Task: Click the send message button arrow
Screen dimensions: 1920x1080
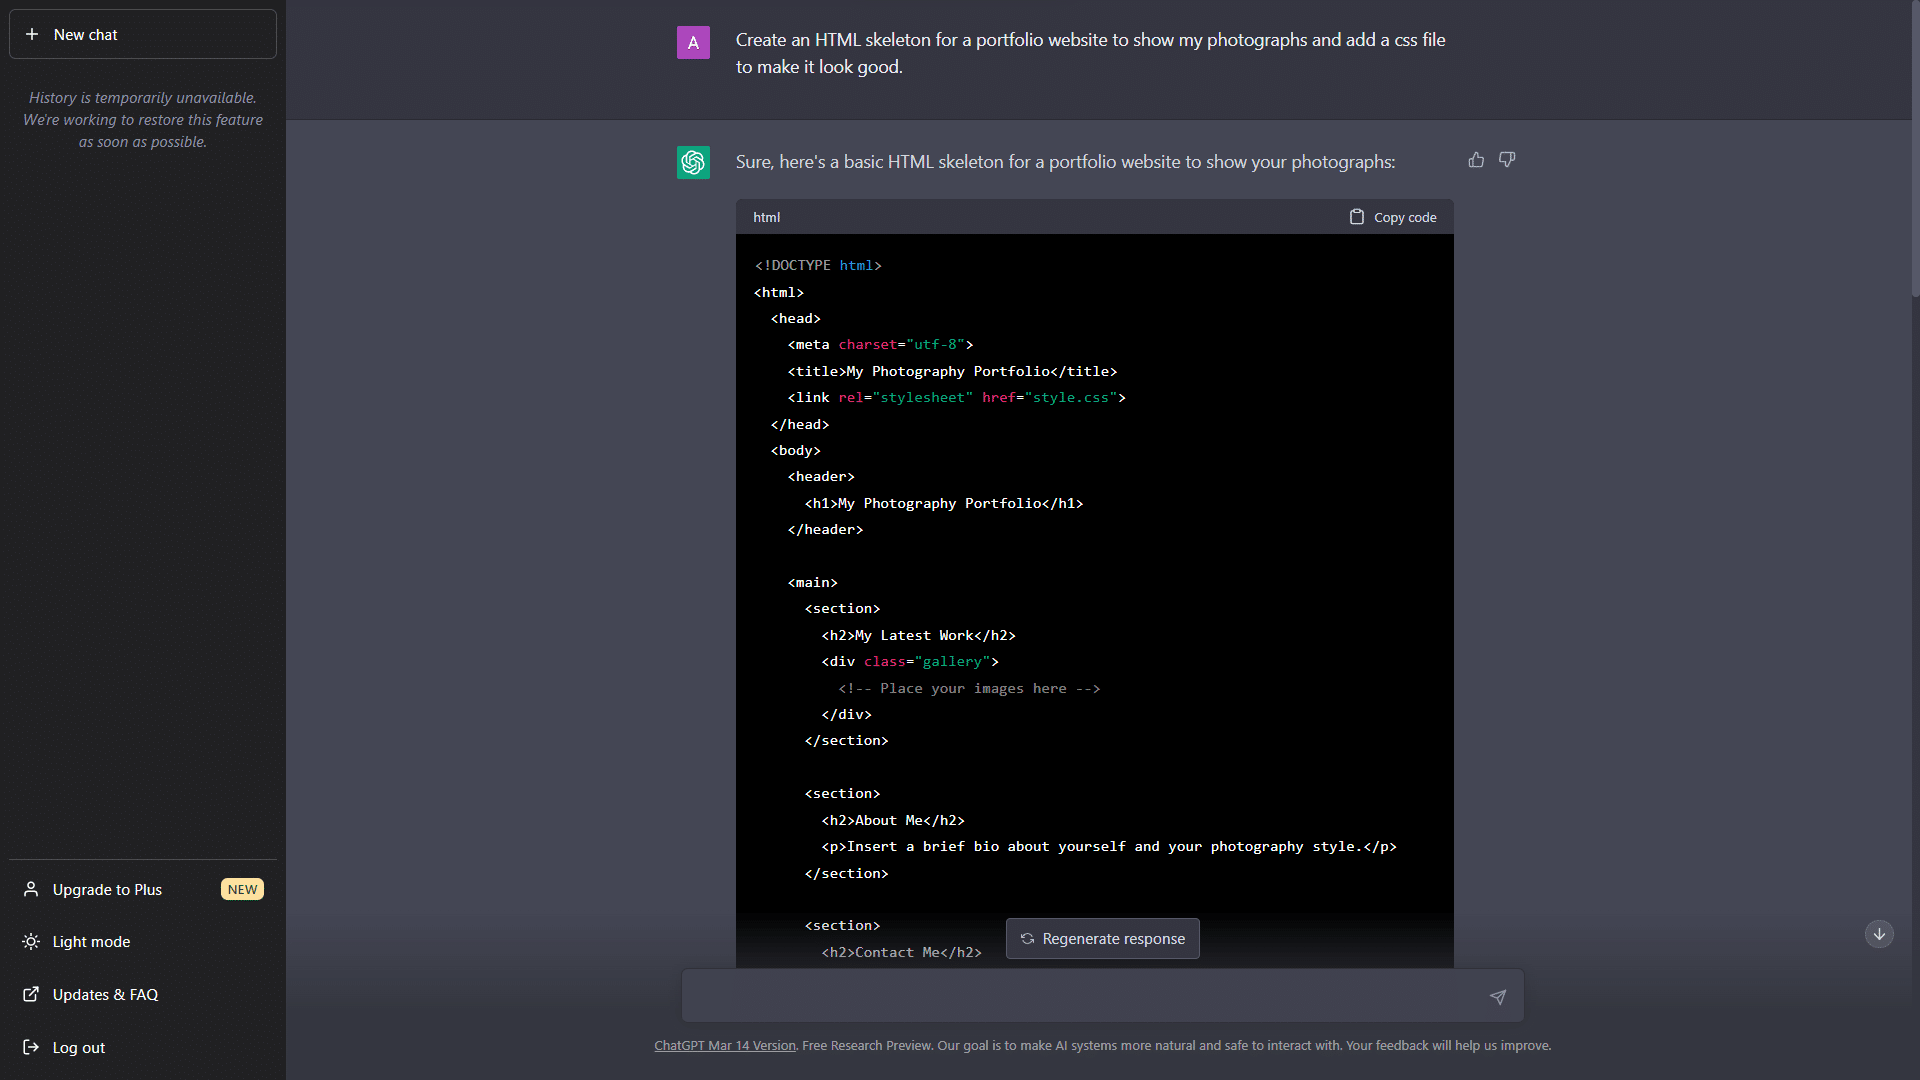Action: click(x=1497, y=997)
